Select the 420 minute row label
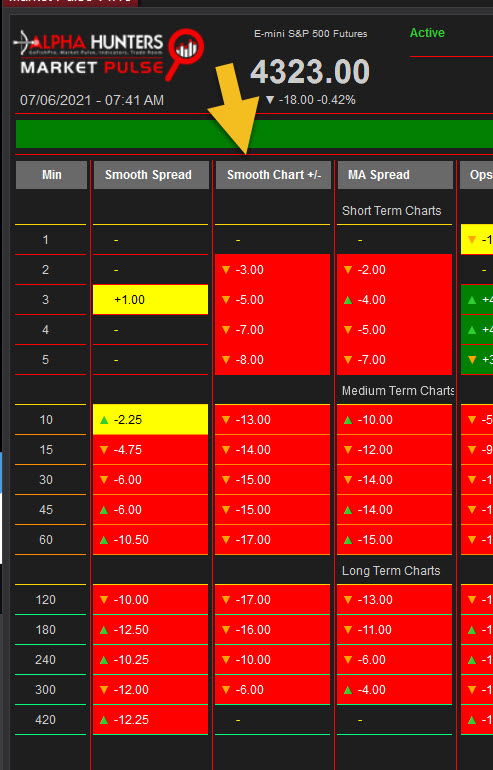 point(46,719)
